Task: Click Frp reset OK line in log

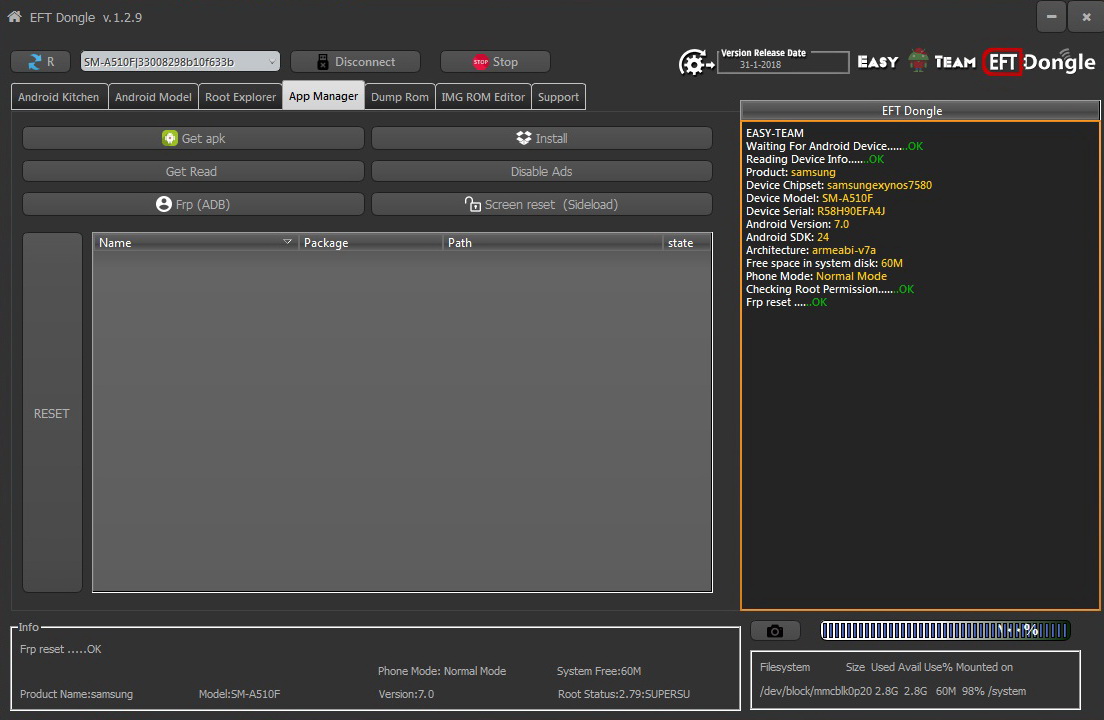Action: coord(786,303)
